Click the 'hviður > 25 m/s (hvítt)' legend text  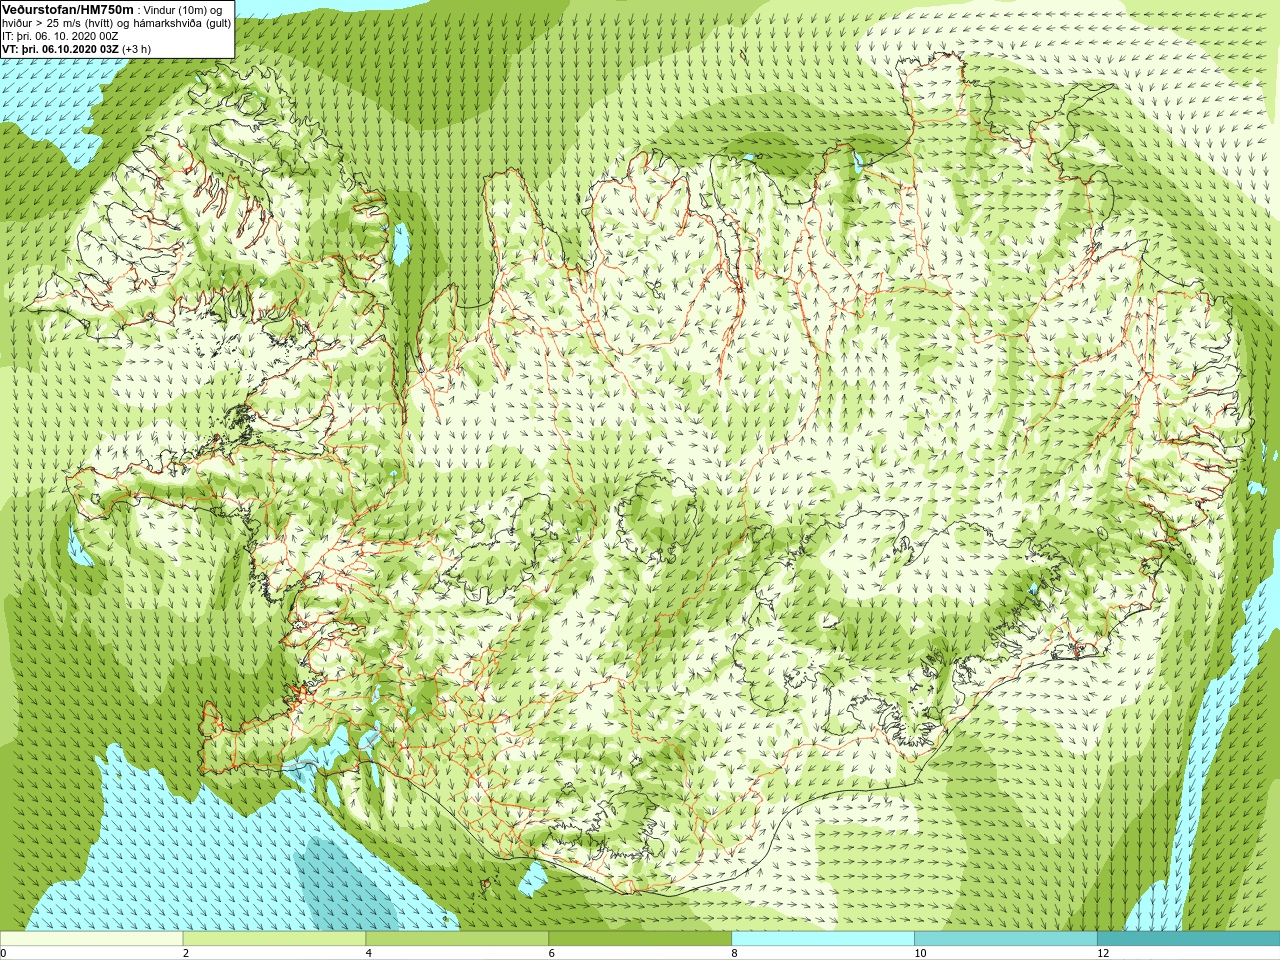pos(58,23)
